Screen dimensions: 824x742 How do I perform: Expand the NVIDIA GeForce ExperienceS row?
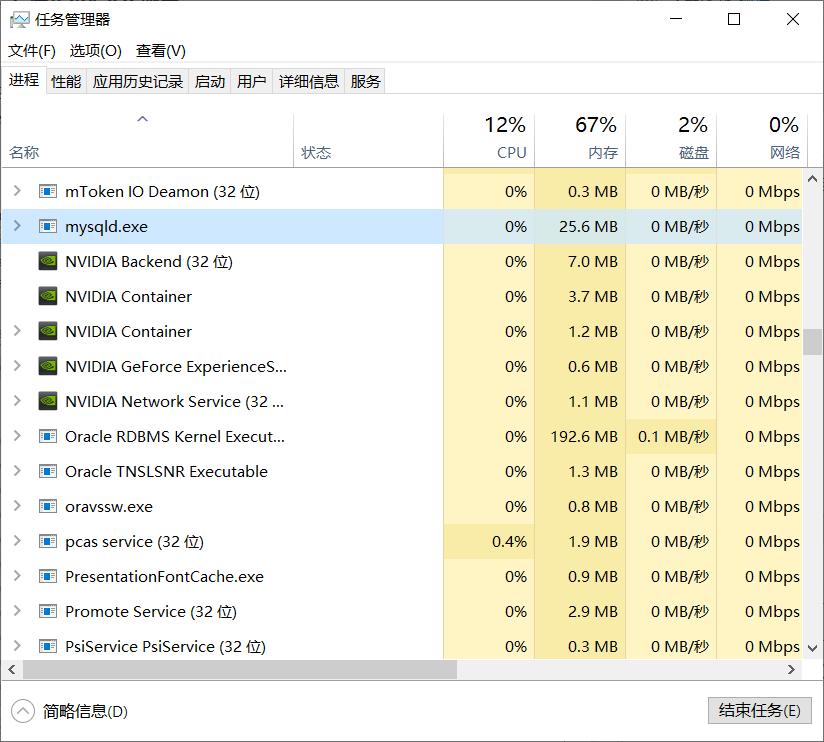(x=17, y=366)
